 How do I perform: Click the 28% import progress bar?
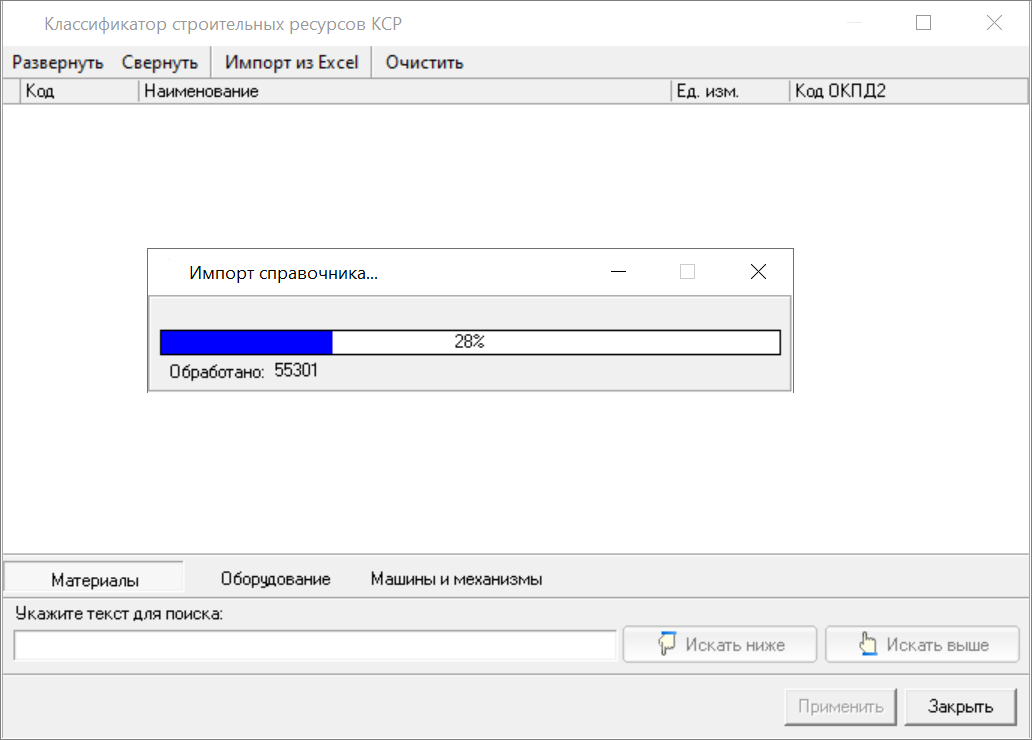coord(470,342)
